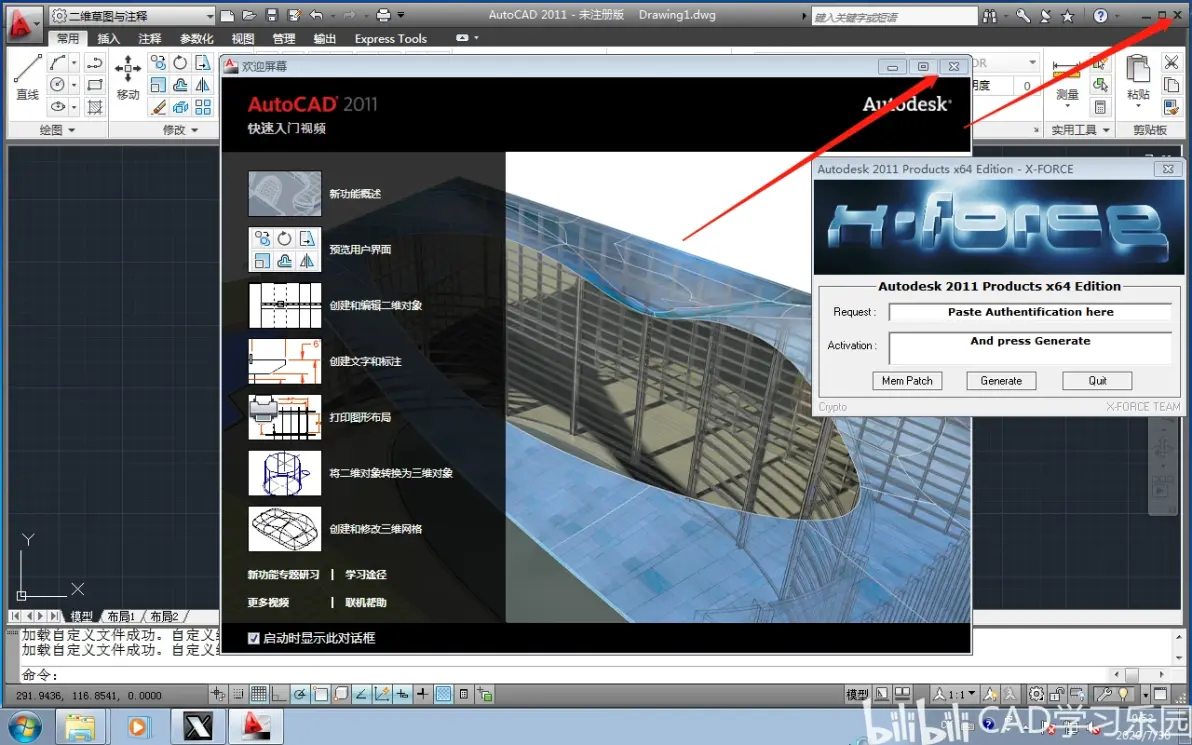This screenshot has height=745, width=1192.
Task: Choose the Circle tool in the Draw panel
Action: tap(58, 84)
